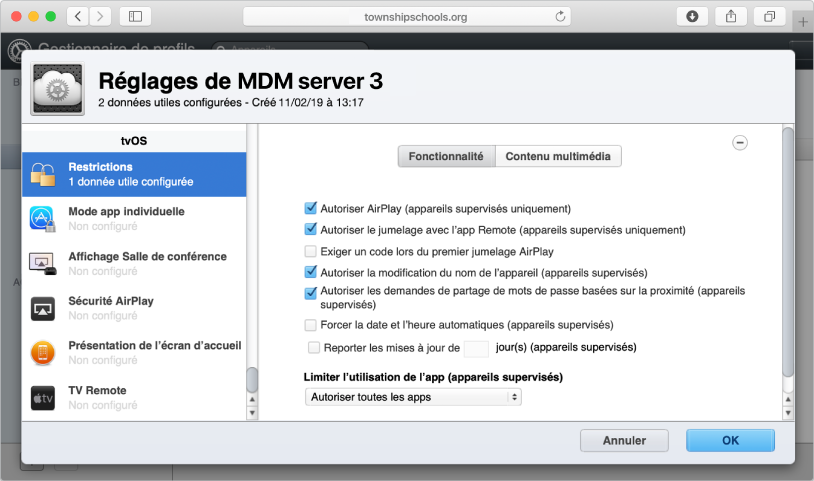Click the Présentation de l'écran d'accueil icon
The width and height of the screenshot is (814, 481).
coord(43,353)
